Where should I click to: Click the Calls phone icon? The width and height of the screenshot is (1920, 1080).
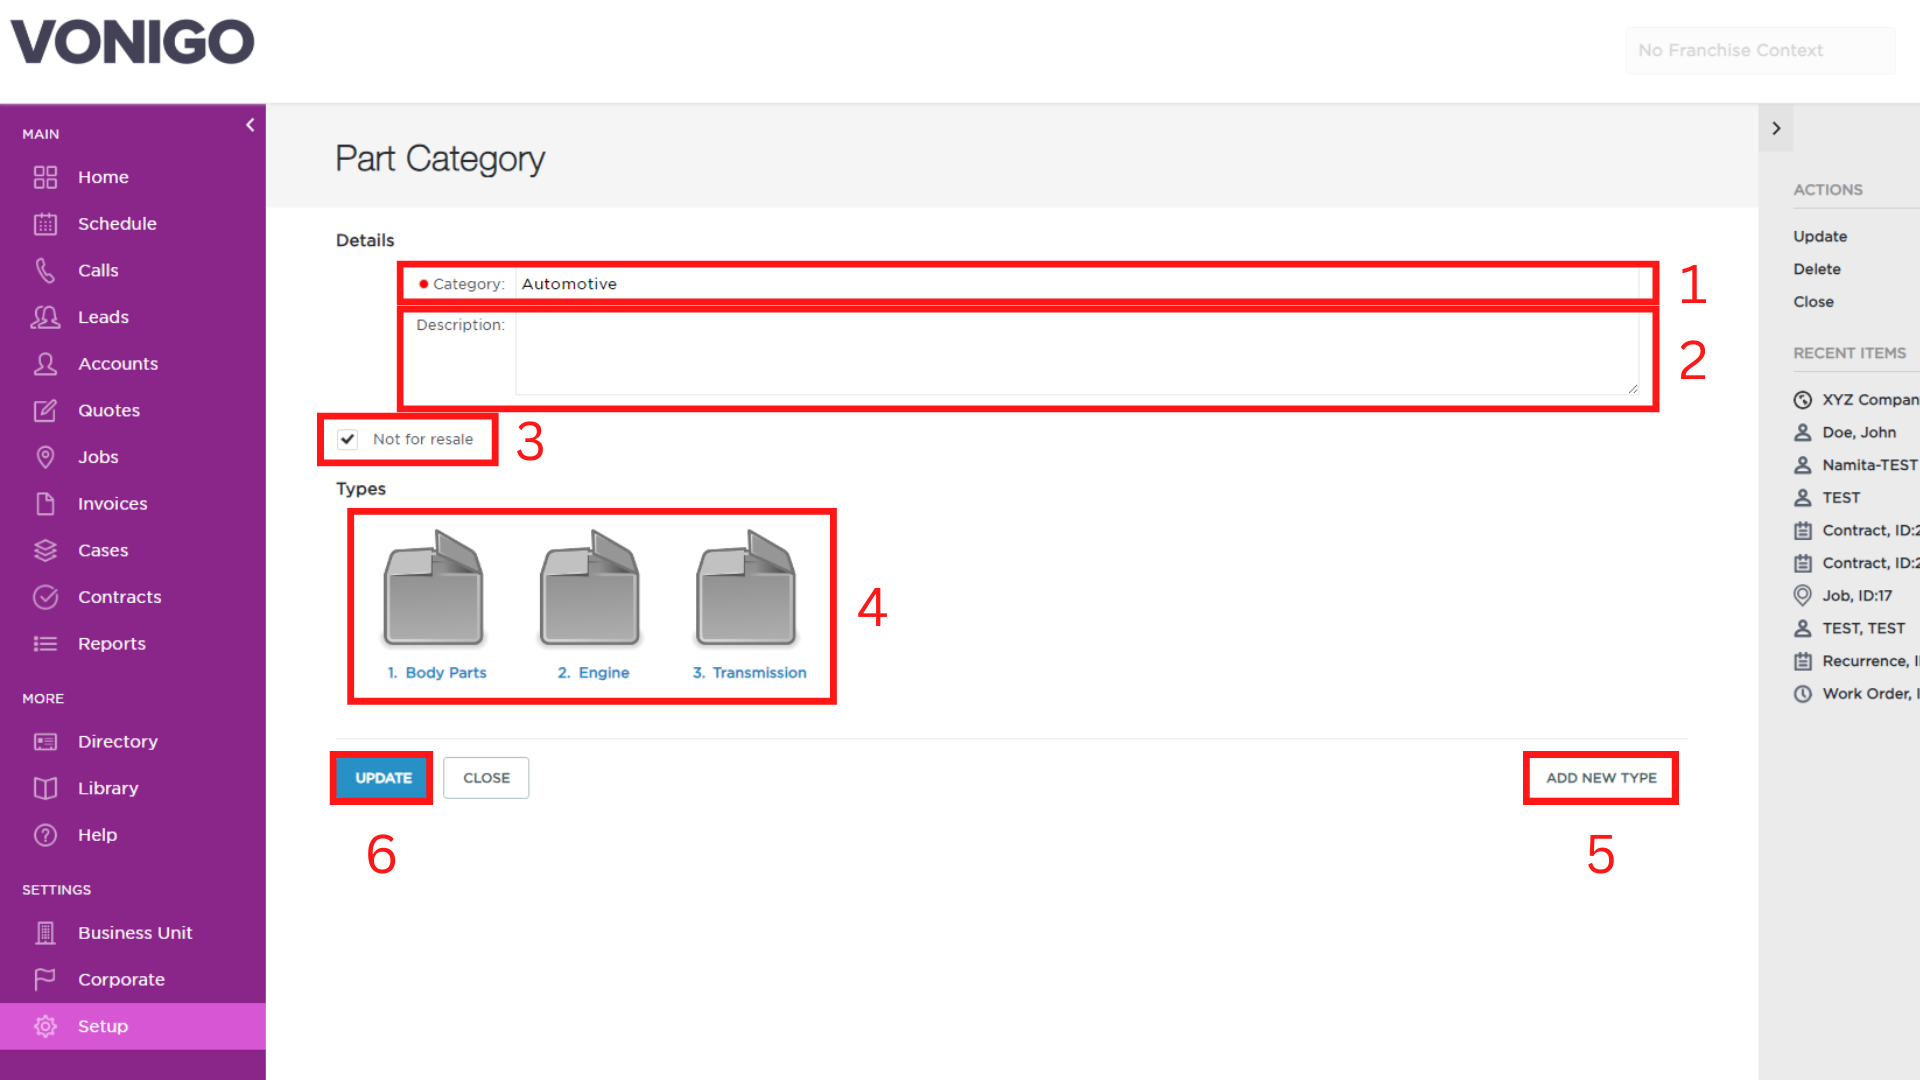[45, 270]
